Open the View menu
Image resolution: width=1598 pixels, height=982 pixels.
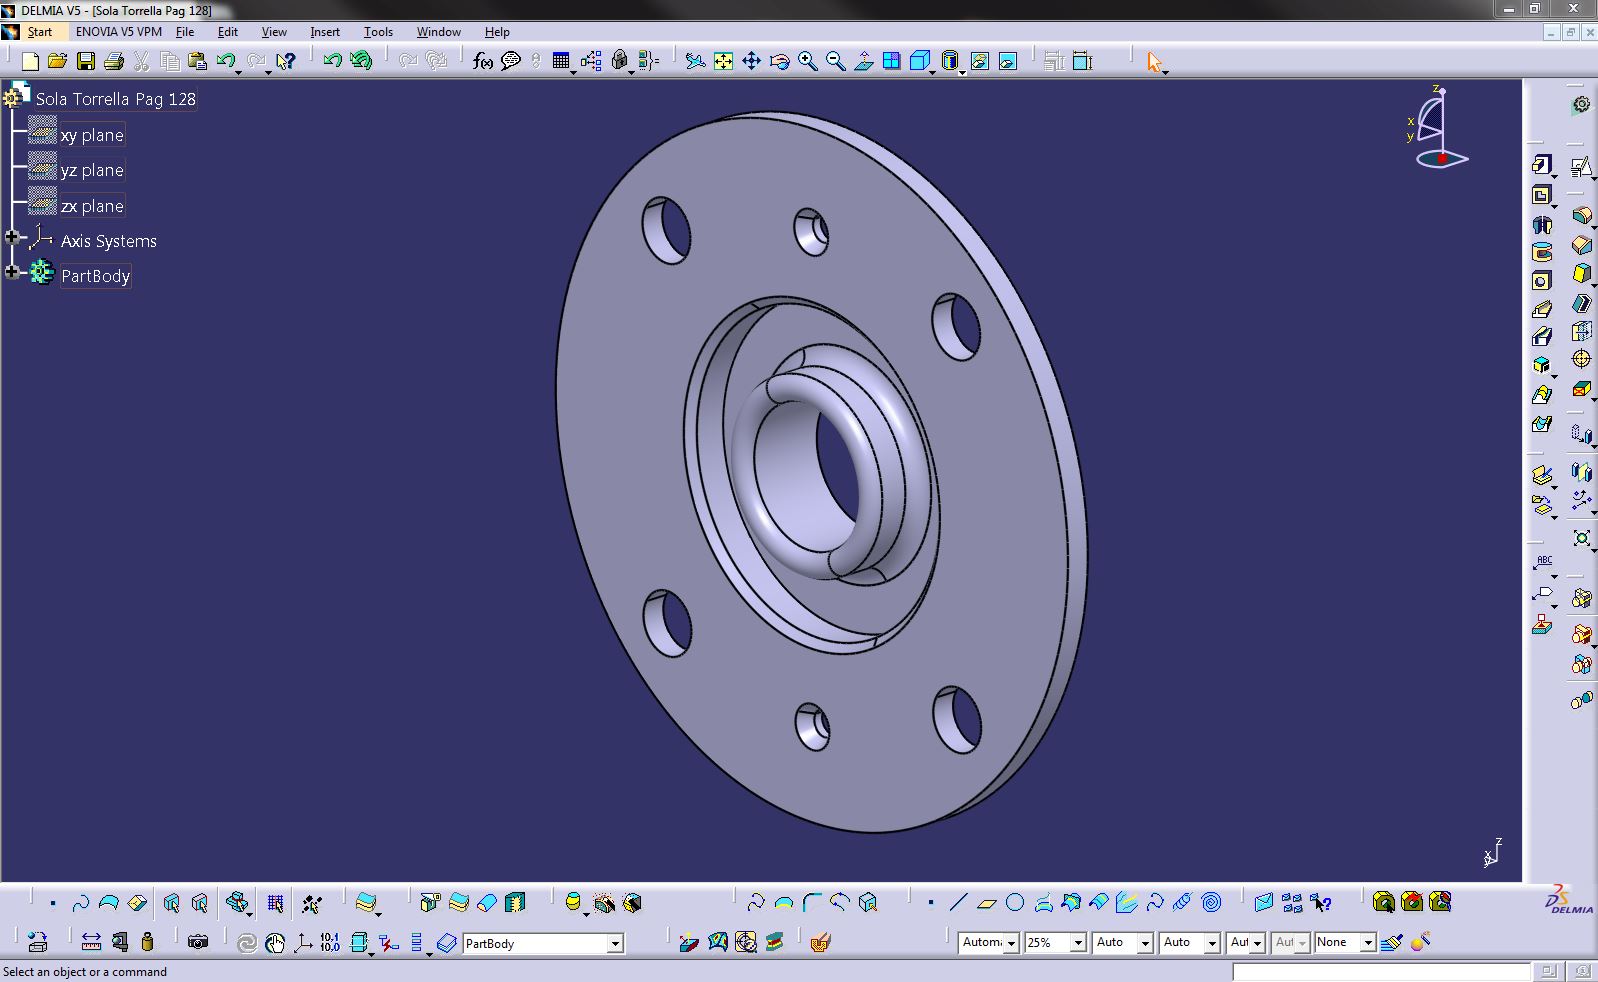pyautogui.click(x=274, y=32)
